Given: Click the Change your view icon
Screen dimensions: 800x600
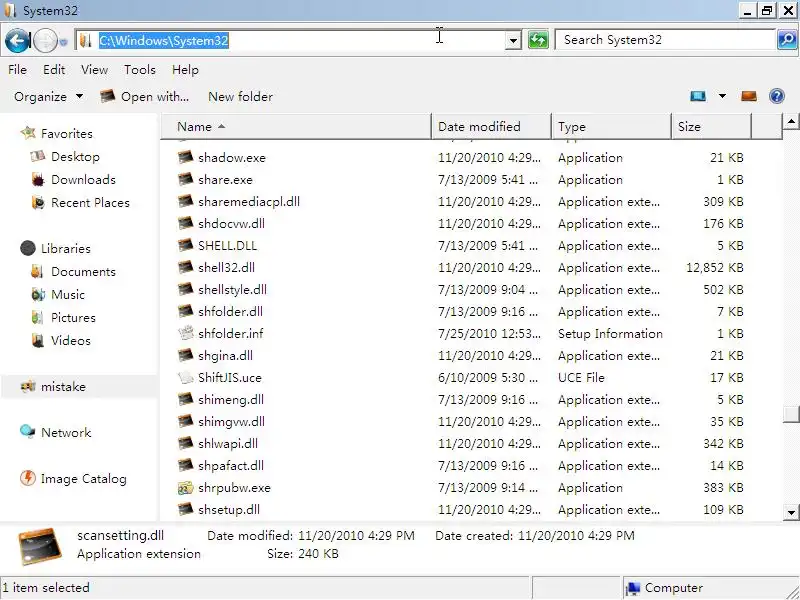Looking at the screenshot, I should pos(698,96).
